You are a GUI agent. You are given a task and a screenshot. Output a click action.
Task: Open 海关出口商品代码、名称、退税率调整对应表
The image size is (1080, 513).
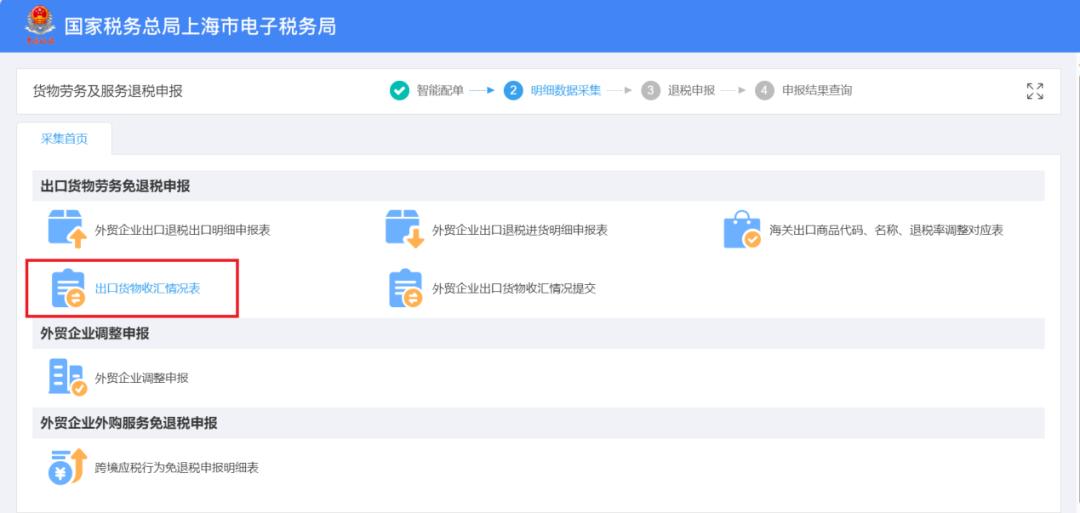point(886,231)
